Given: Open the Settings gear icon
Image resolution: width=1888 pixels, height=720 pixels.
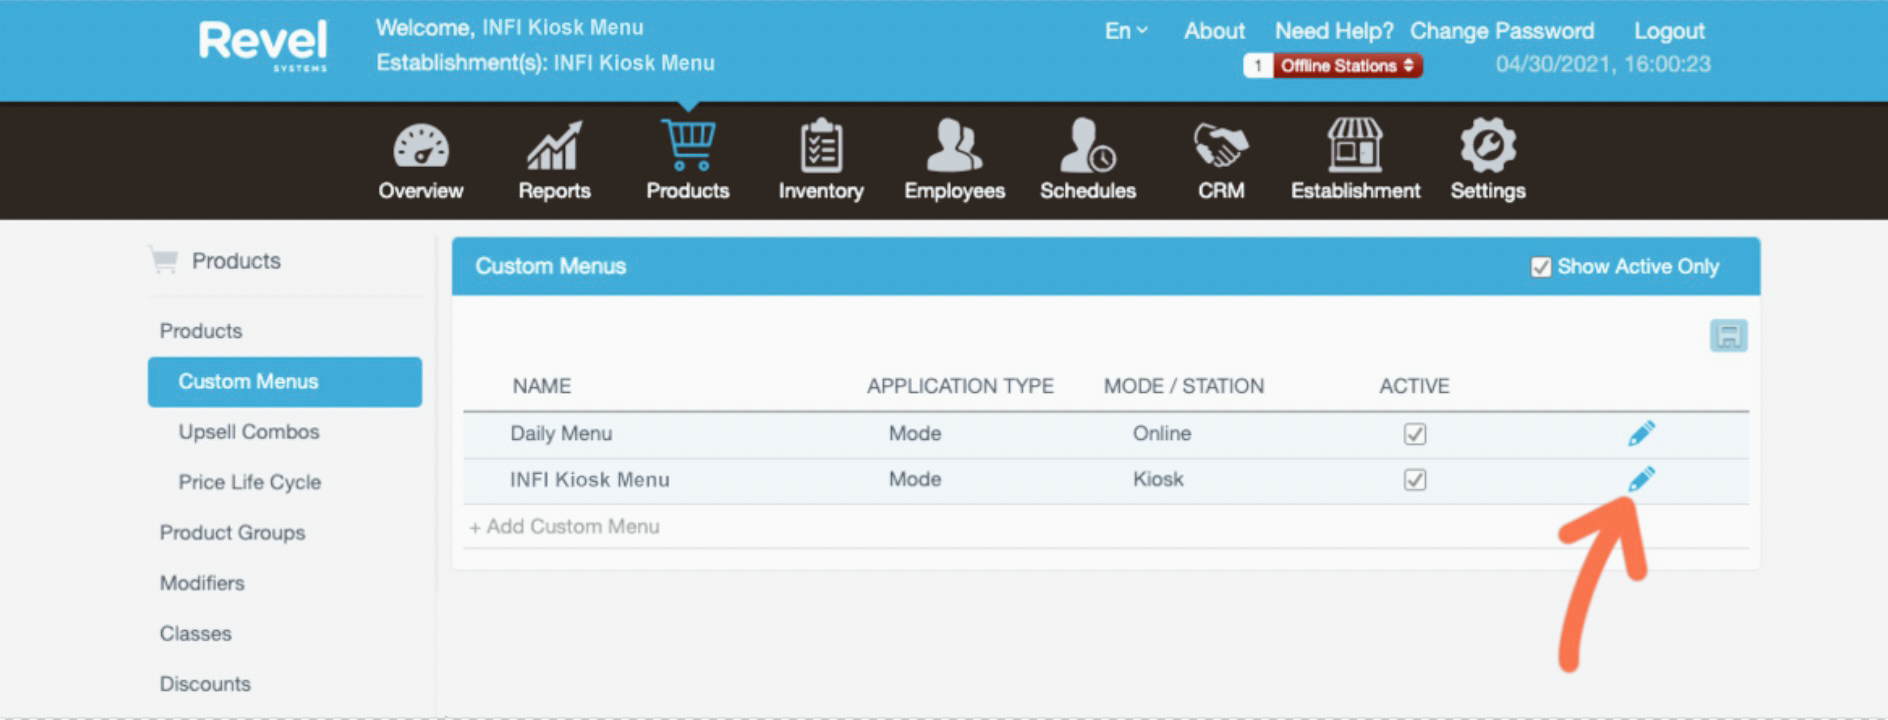Looking at the screenshot, I should tap(1488, 146).
